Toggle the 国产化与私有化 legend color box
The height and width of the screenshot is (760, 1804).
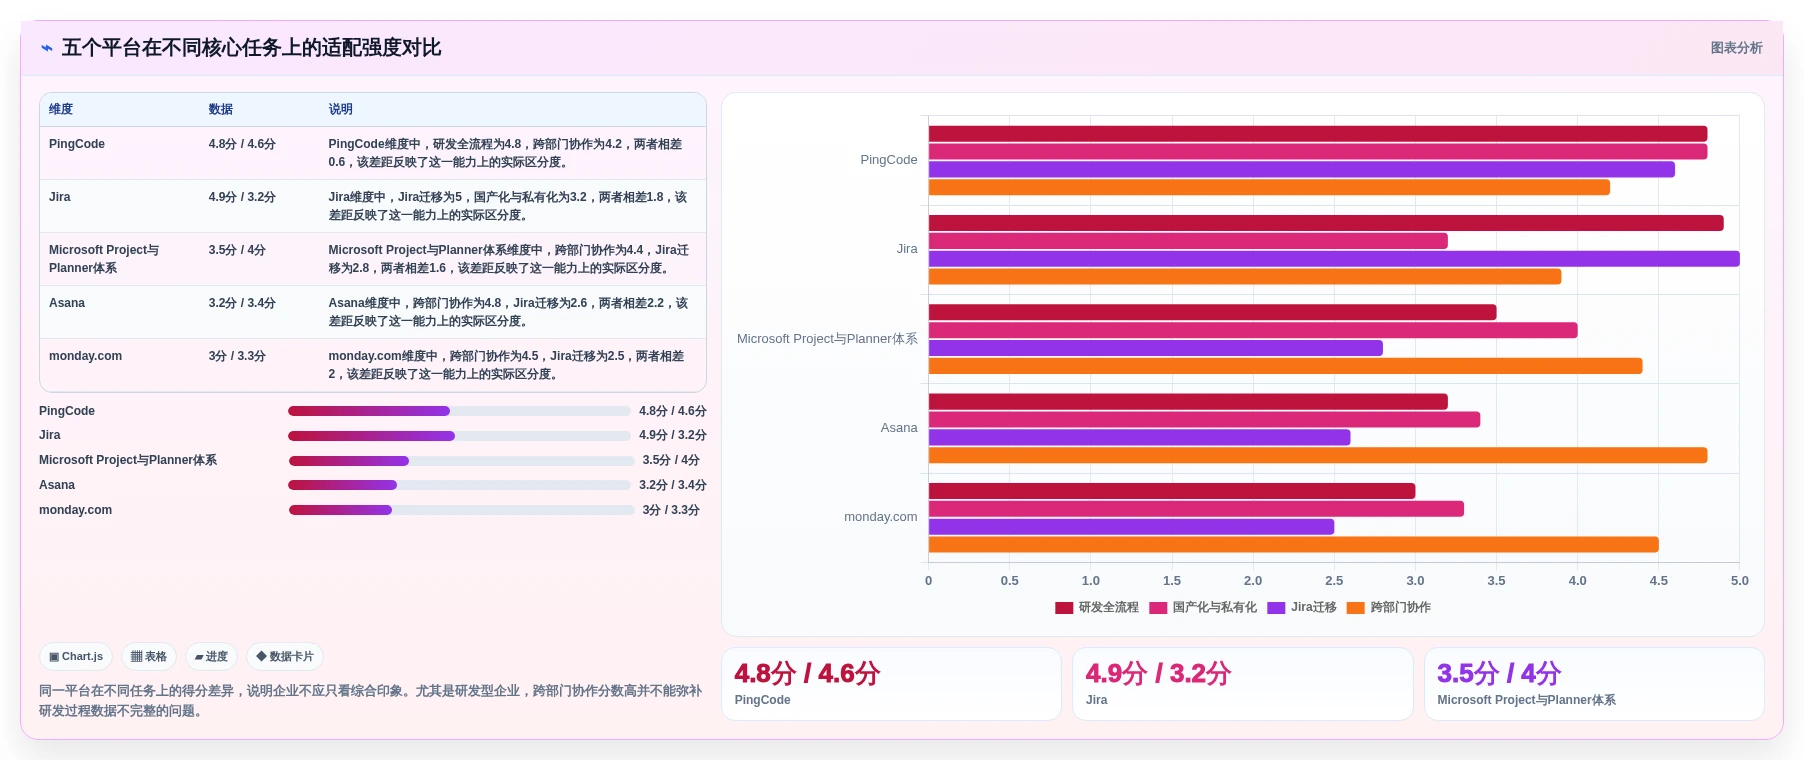1158,608
